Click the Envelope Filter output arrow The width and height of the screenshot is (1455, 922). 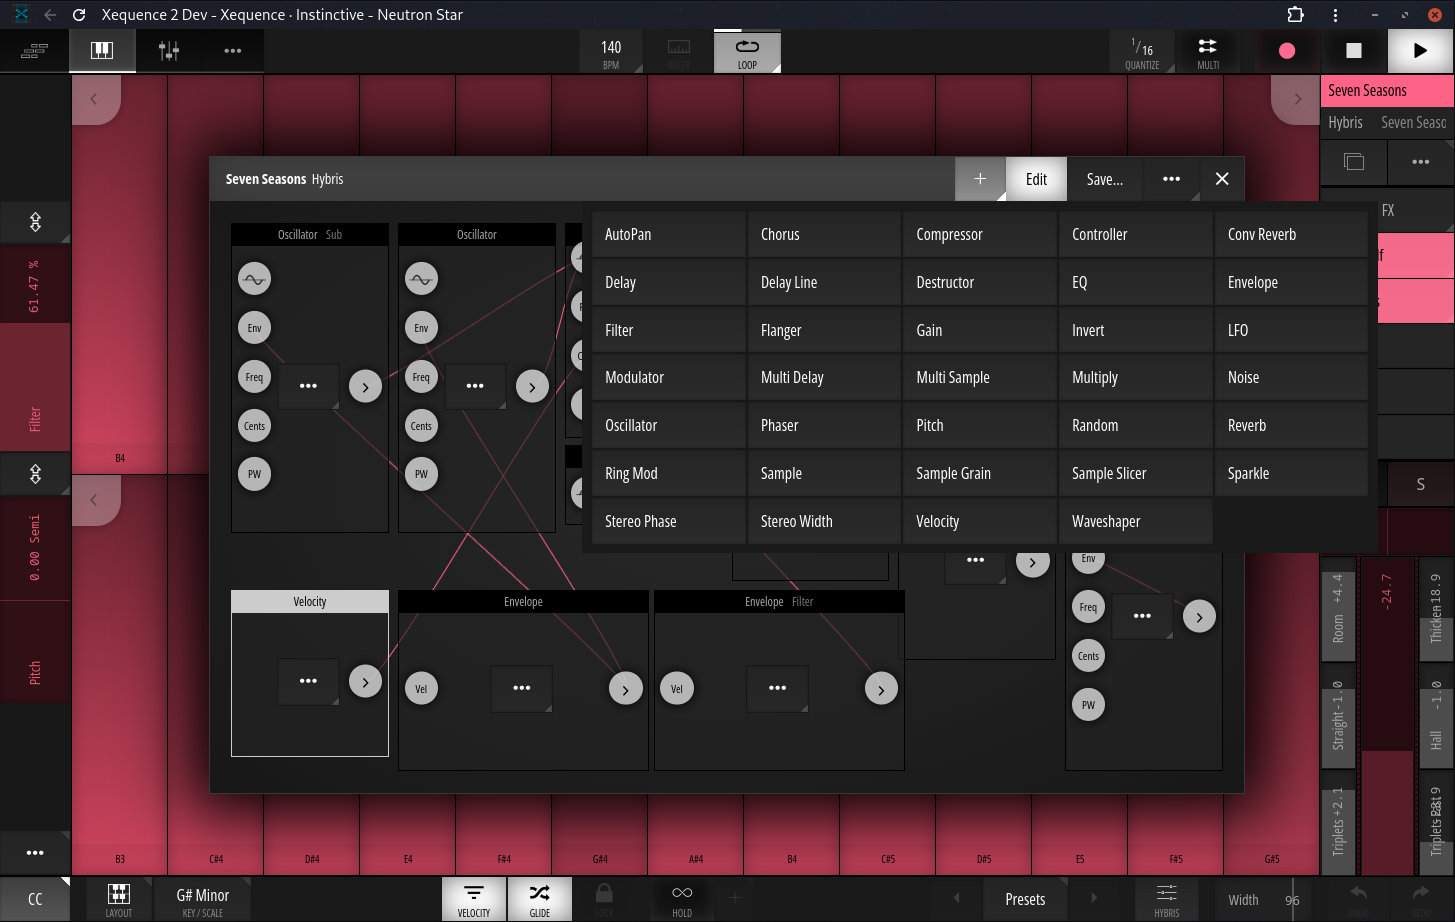click(x=881, y=689)
